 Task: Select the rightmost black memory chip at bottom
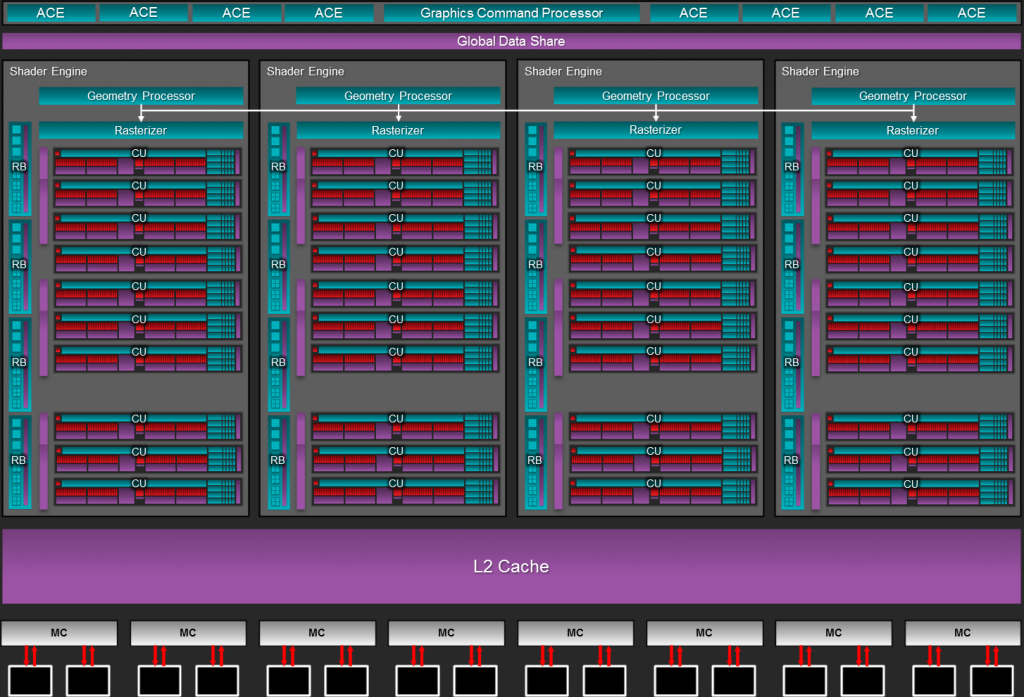991,681
